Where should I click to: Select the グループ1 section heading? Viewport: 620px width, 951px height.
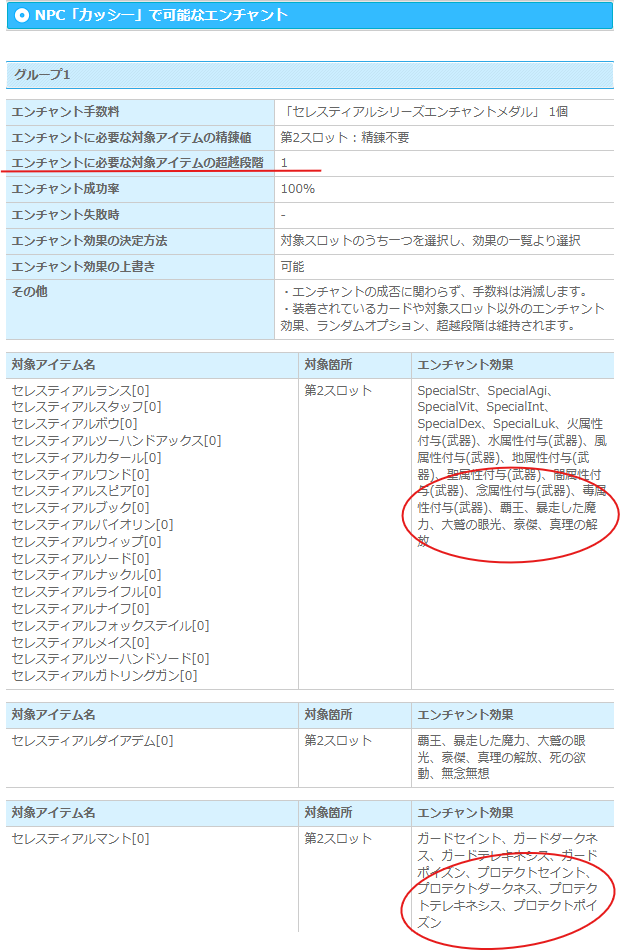pos(42,75)
